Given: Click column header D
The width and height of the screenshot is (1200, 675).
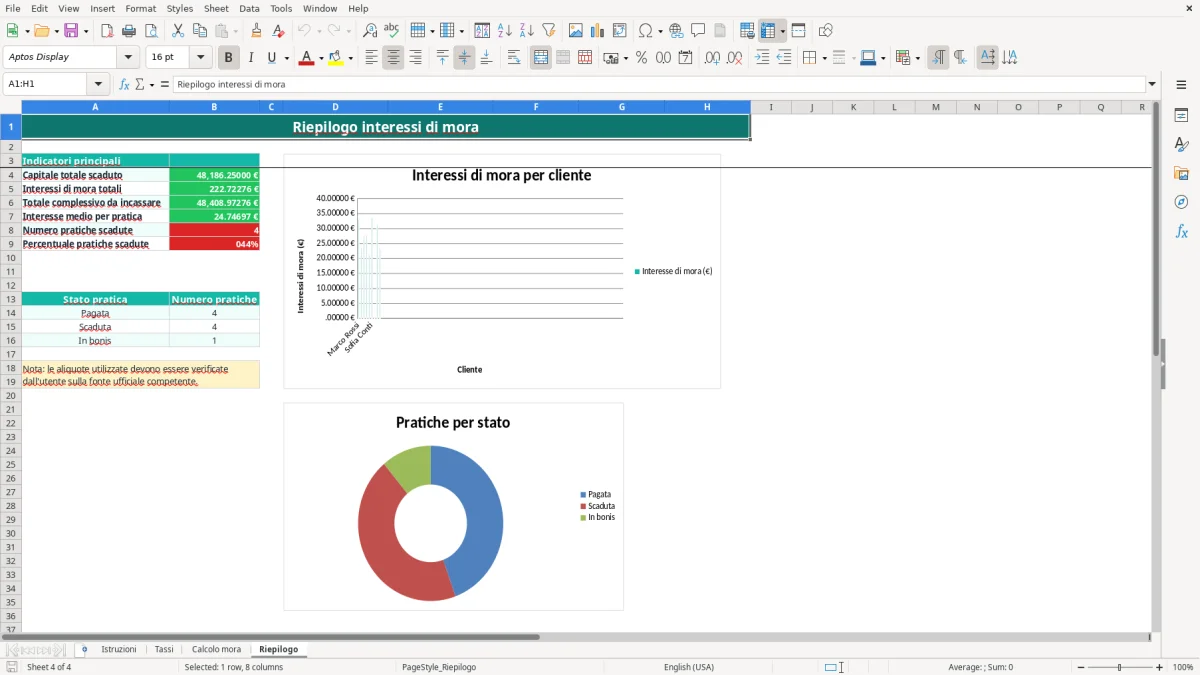Looking at the screenshot, I should pos(335,107).
